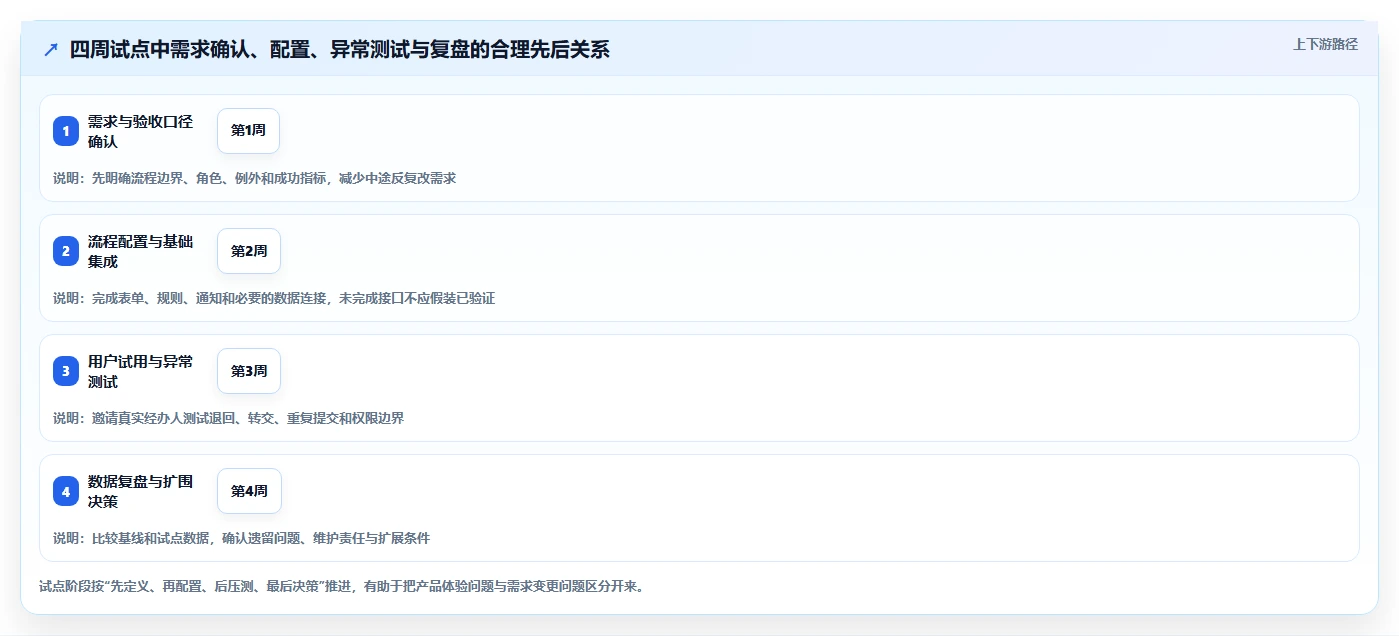Click the 第1周 week tag
The width and height of the screenshot is (1399, 636).
coord(248,131)
